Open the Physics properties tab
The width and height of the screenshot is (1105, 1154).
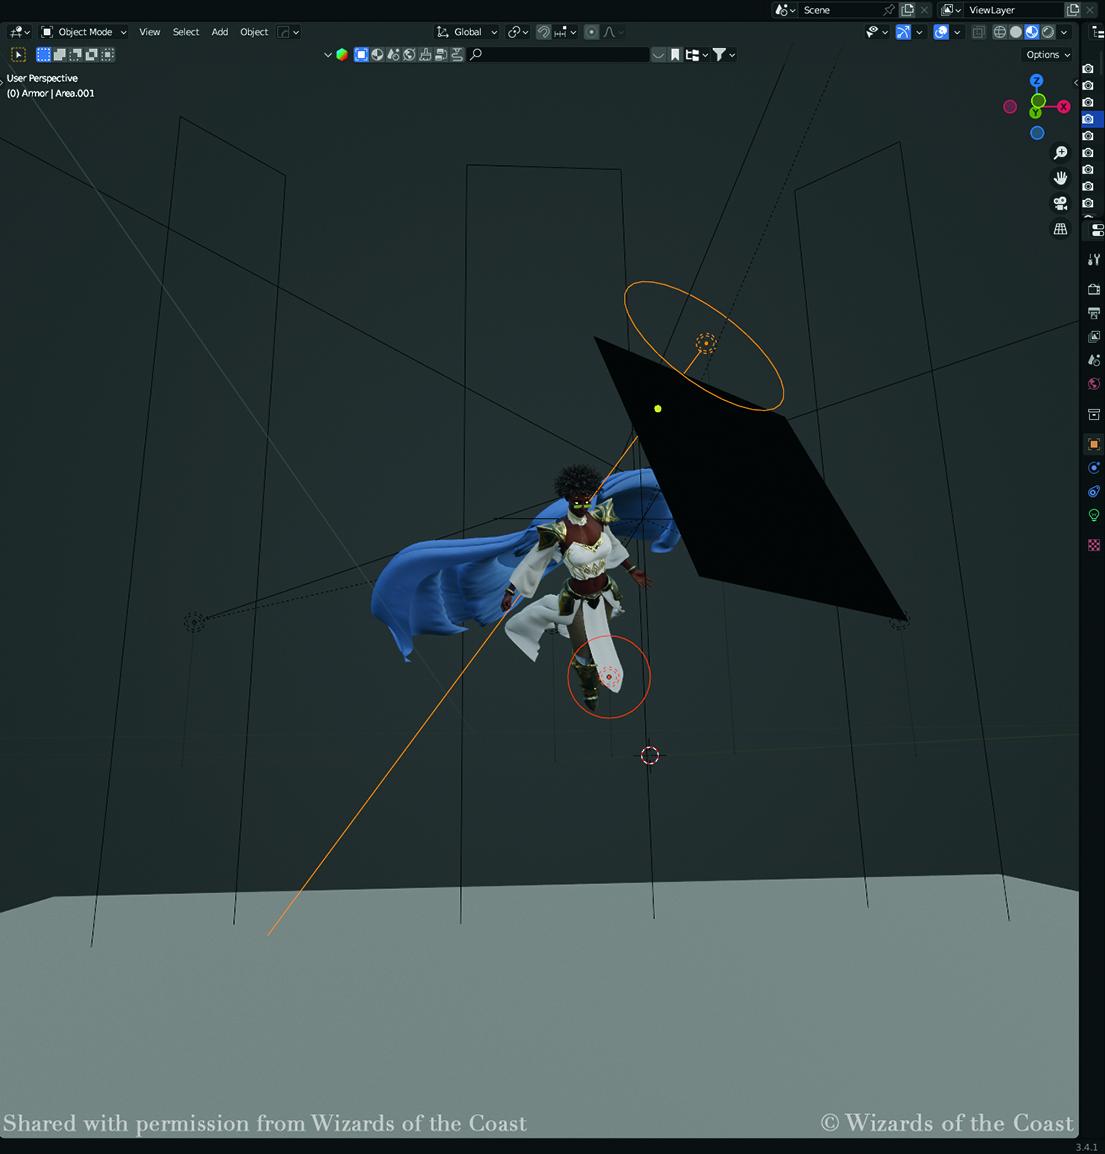(x=1094, y=468)
